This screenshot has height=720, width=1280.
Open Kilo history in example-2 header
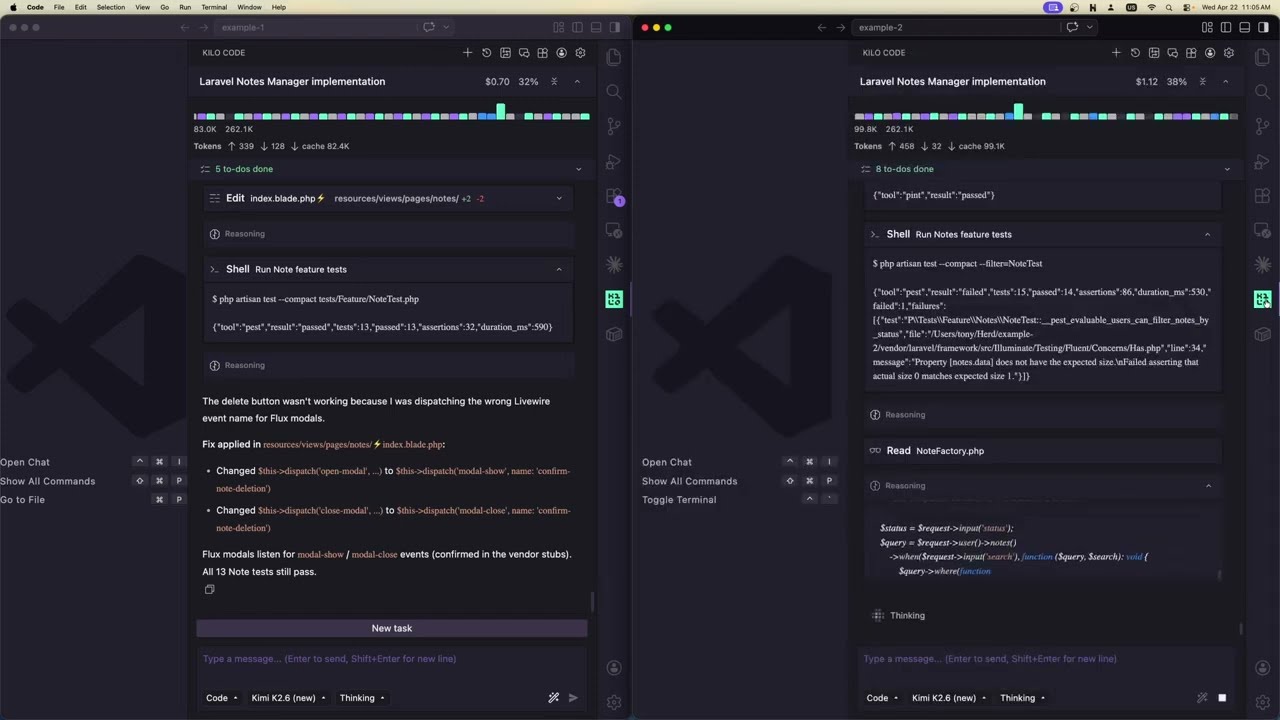1135,53
